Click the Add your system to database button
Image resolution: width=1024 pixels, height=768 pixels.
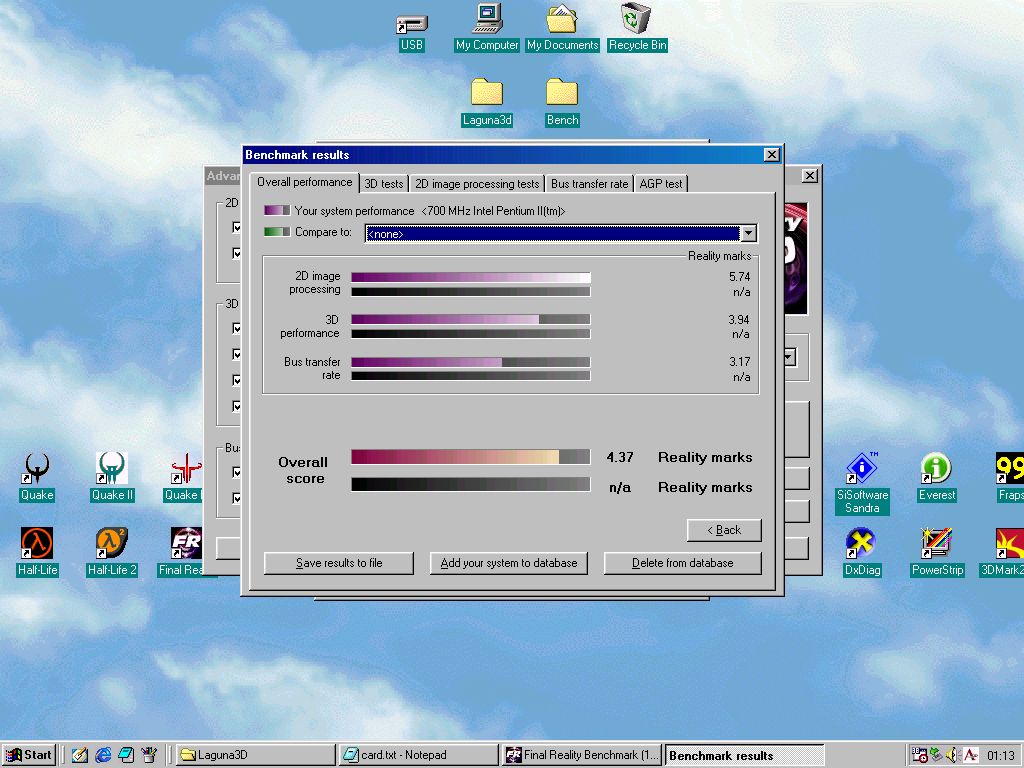pyautogui.click(x=509, y=563)
